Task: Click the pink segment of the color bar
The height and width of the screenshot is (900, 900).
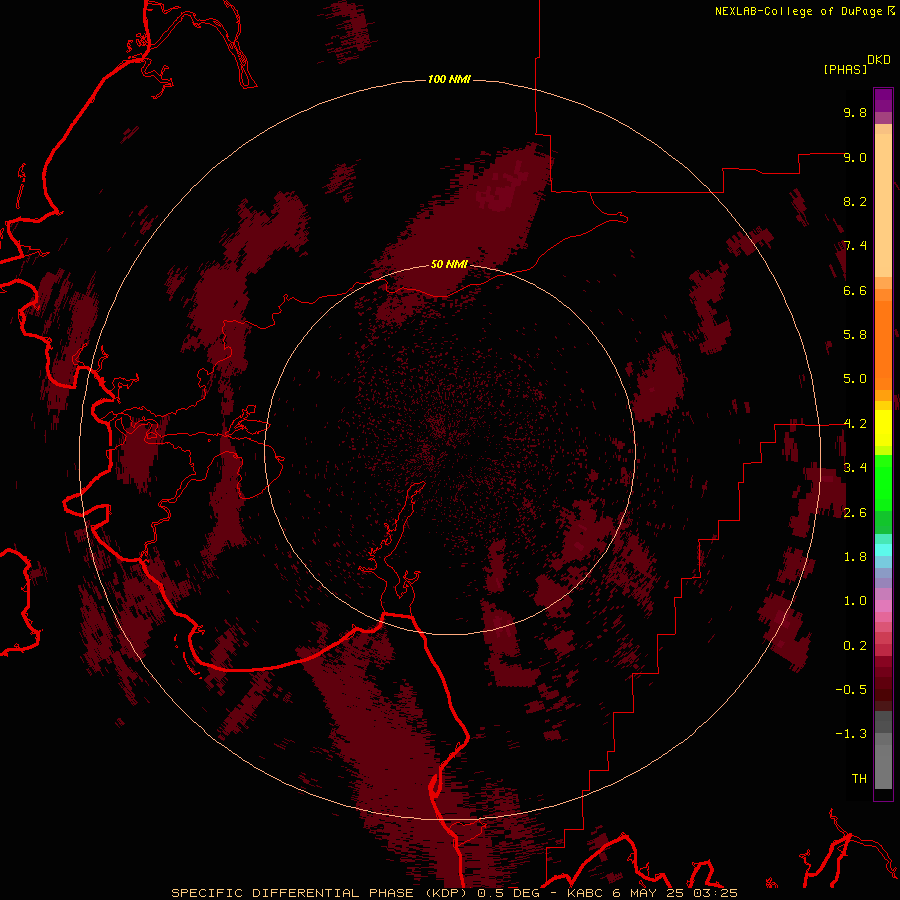Action: [x=883, y=606]
